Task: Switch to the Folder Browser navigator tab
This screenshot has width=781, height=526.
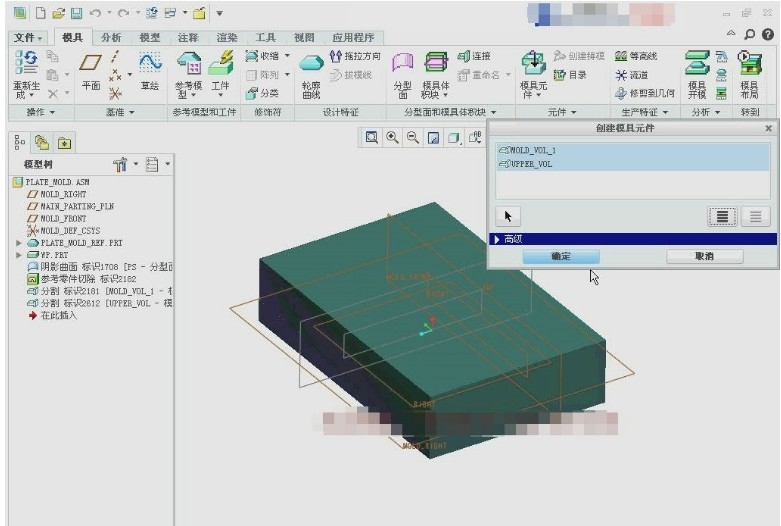Action: pyautogui.click(x=42, y=143)
